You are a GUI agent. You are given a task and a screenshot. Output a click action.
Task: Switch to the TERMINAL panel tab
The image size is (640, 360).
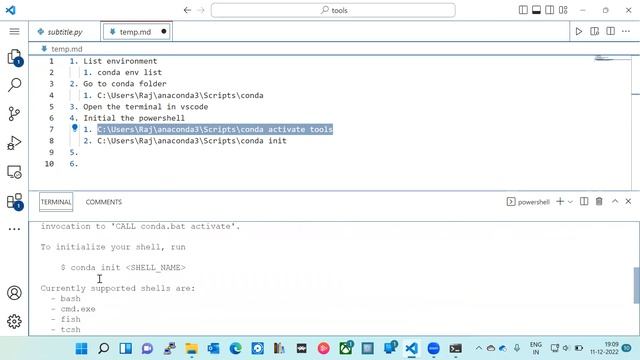click(56, 202)
